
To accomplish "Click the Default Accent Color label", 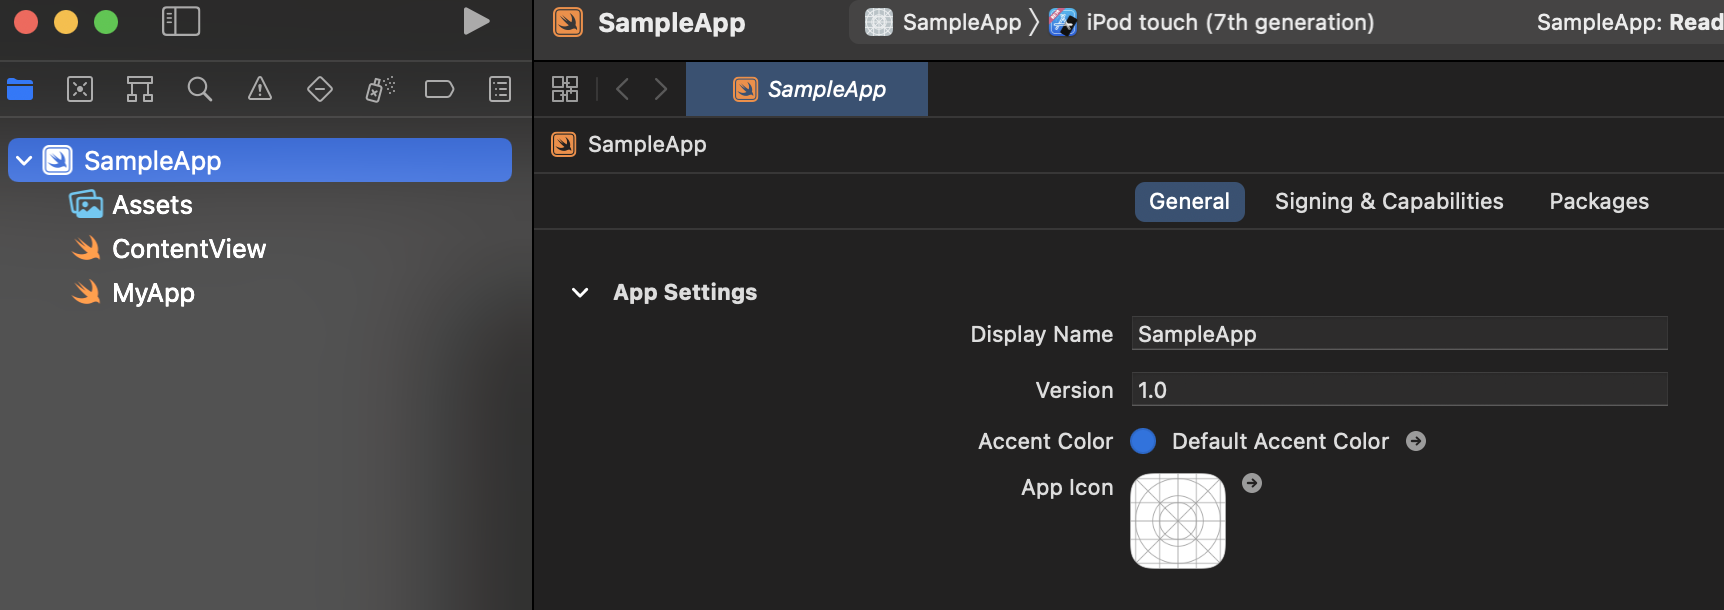I will pos(1280,441).
